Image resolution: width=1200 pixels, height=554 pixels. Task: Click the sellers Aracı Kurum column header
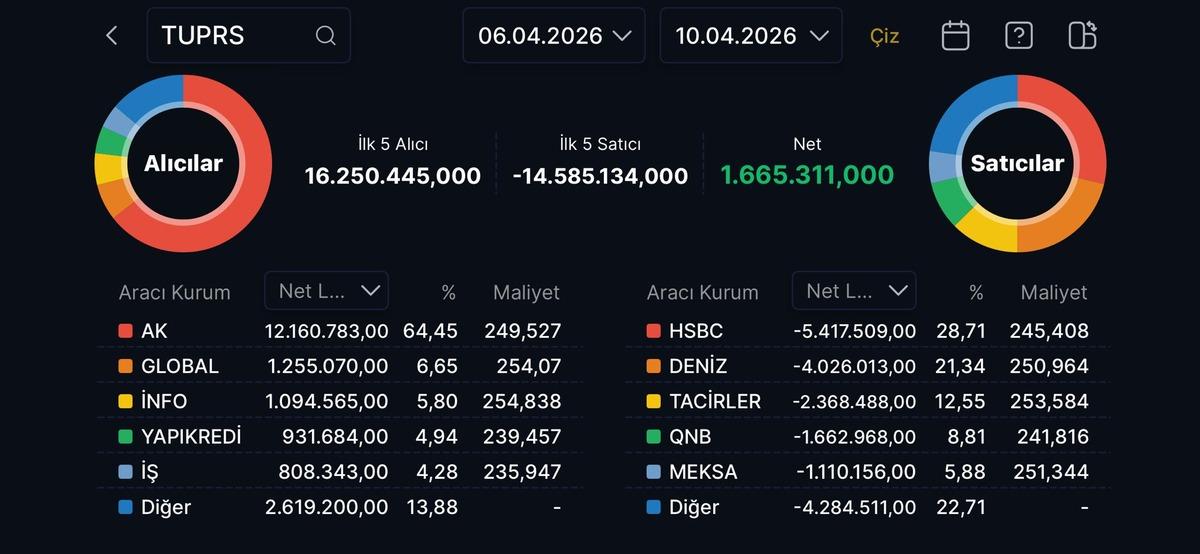702,293
